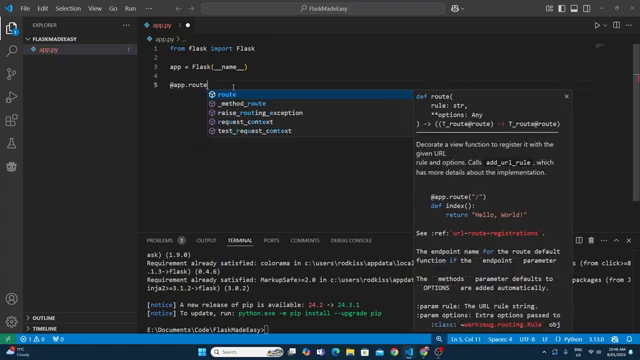Image resolution: width=640 pixels, height=360 pixels.
Task: Open Explorer panel More Actions ellipsis
Action: (126, 25)
